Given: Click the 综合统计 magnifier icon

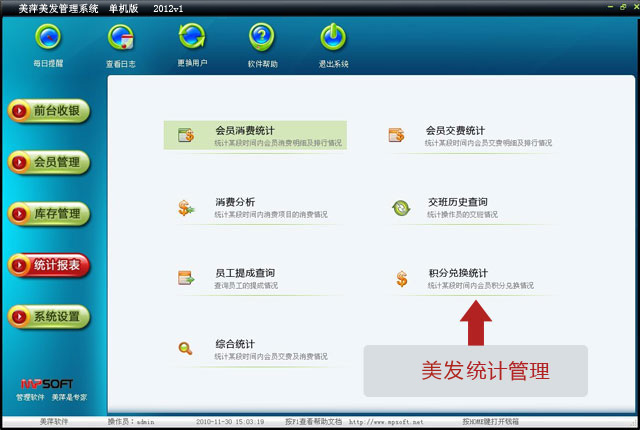Looking at the screenshot, I should [186, 348].
